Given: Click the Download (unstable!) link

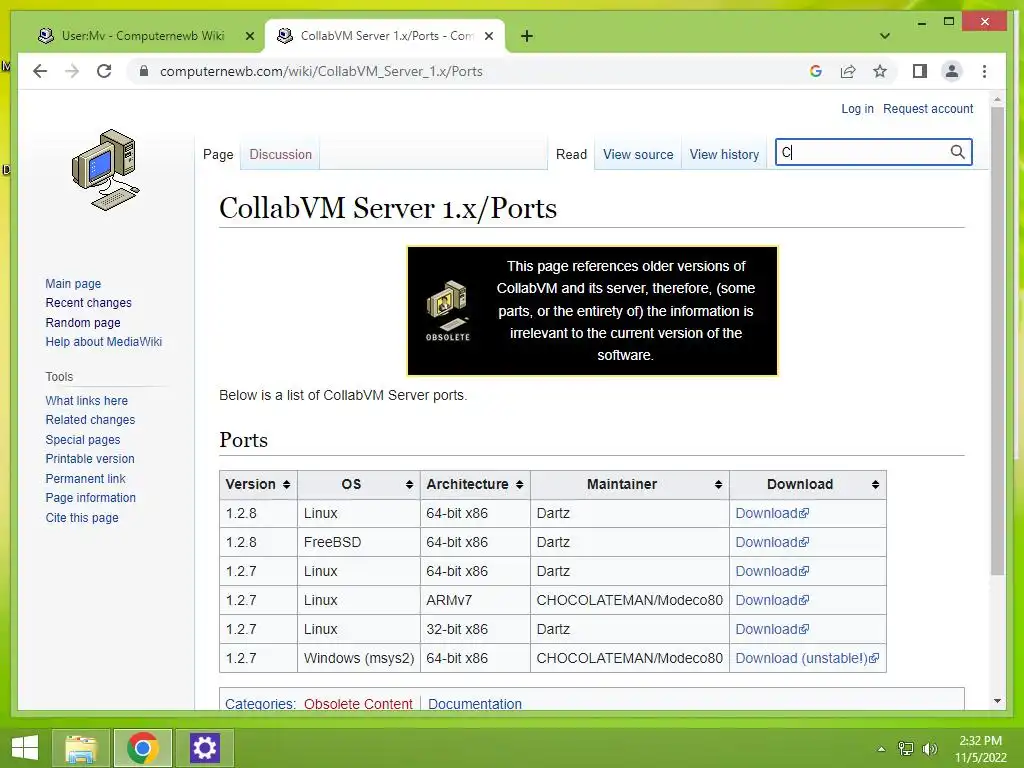Looking at the screenshot, I should [x=807, y=658].
